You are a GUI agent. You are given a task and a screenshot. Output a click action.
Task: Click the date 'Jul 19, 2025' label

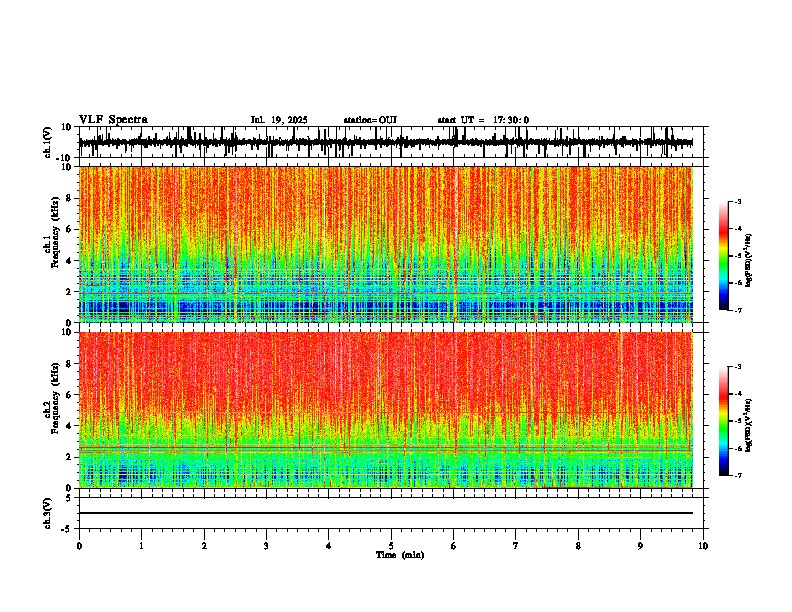point(279,120)
